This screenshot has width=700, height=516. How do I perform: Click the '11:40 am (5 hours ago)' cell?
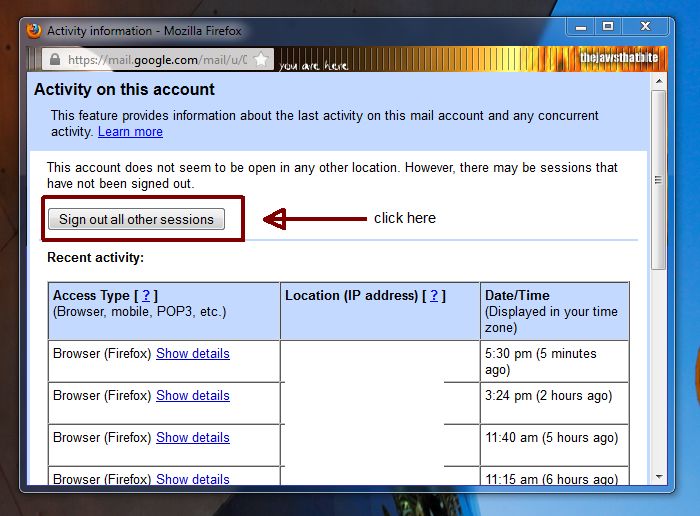(554, 445)
